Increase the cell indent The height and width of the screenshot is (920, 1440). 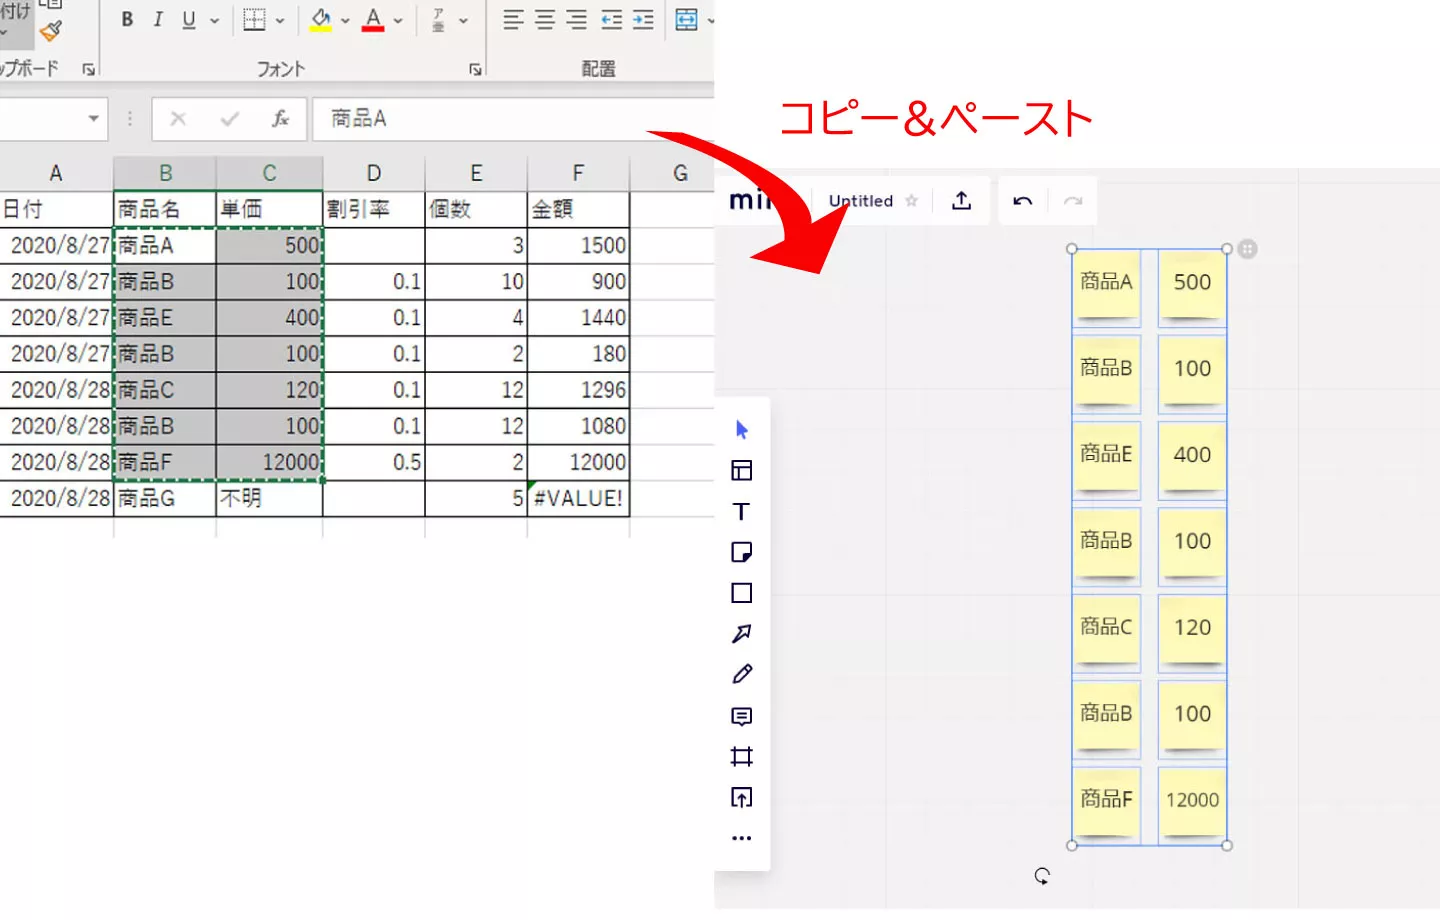click(643, 20)
